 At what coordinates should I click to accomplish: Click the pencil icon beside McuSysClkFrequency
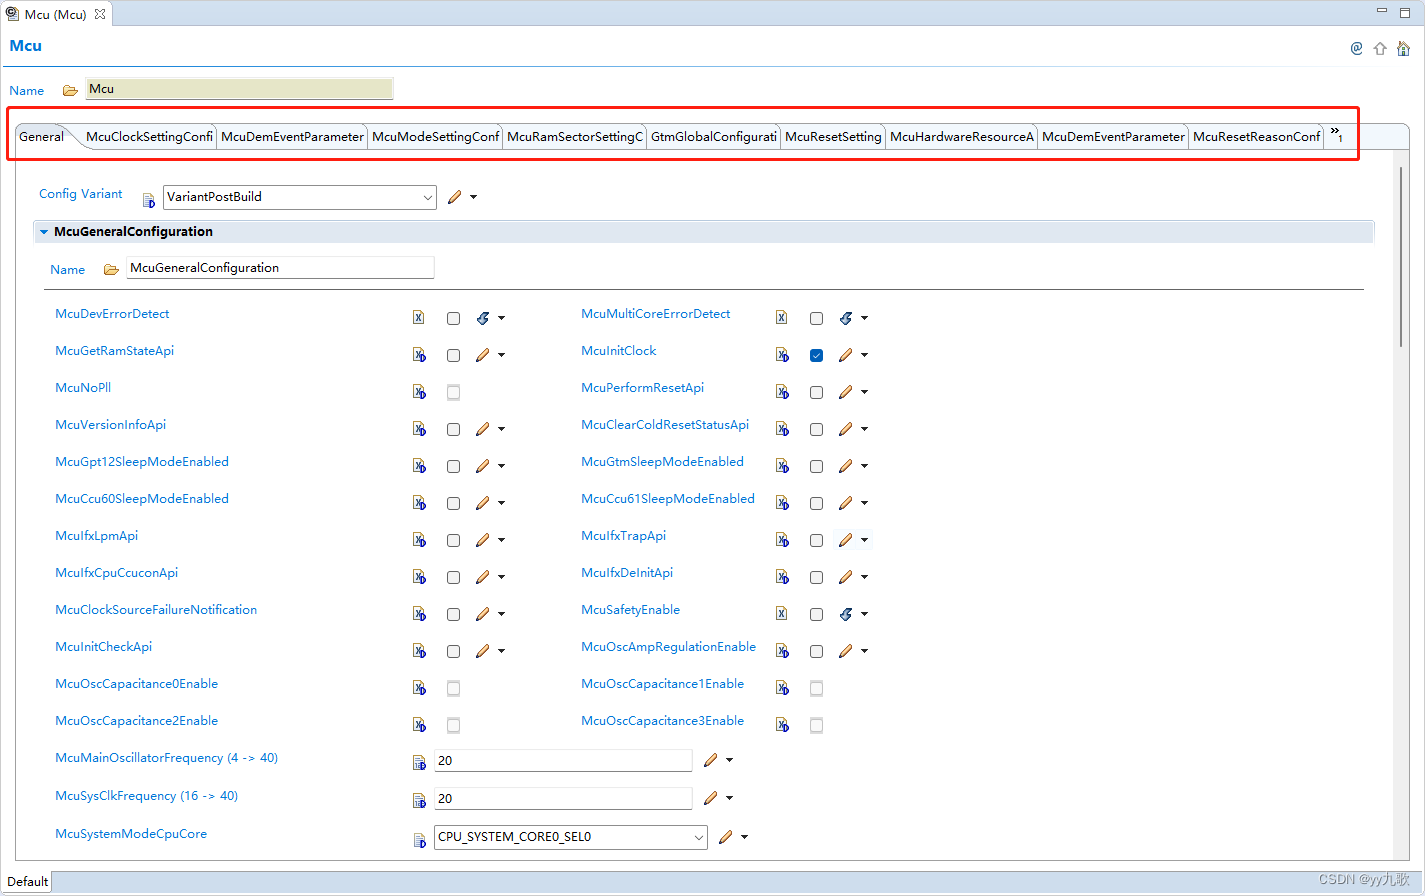pos(710,798)
